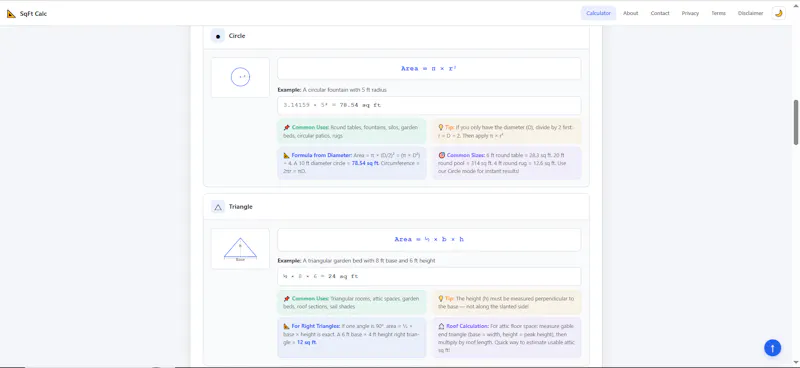Open the Terms page

point(718,13)
